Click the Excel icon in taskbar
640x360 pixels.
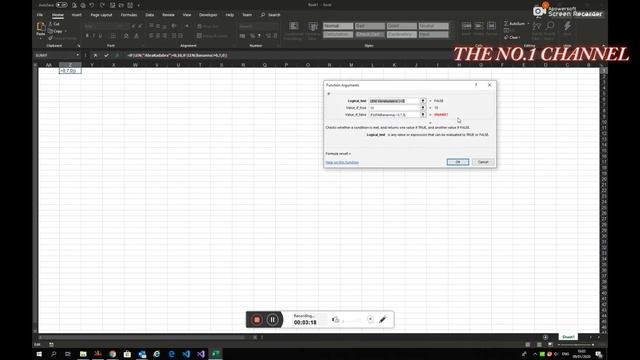click(x=216, y=354)
